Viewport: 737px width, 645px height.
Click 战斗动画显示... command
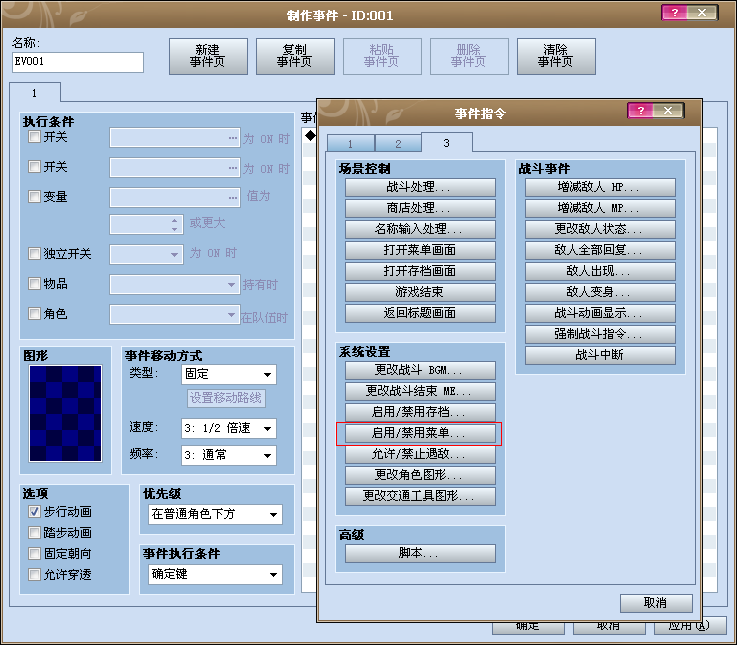[x=600, y=313]
